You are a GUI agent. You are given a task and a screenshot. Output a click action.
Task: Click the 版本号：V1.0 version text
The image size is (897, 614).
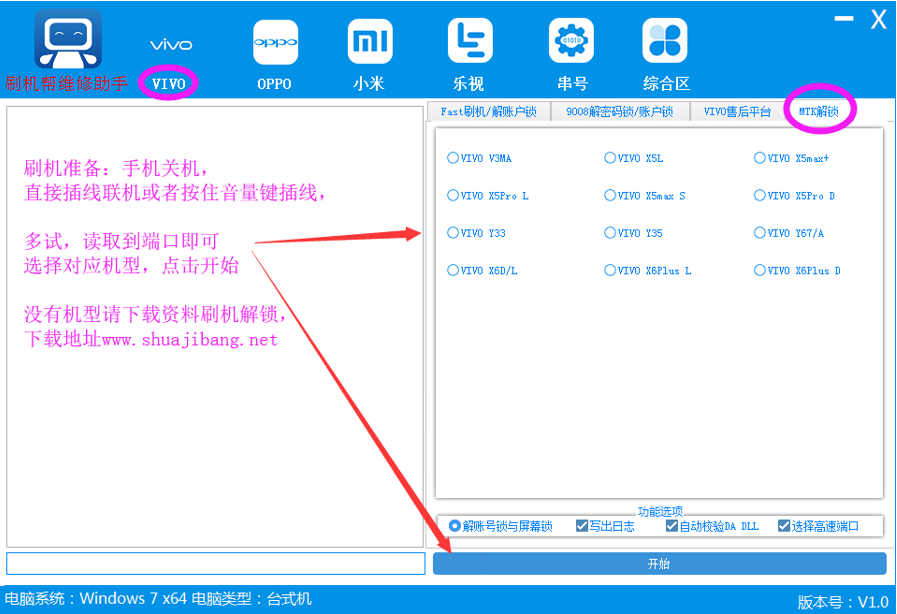tap(843, 602)
